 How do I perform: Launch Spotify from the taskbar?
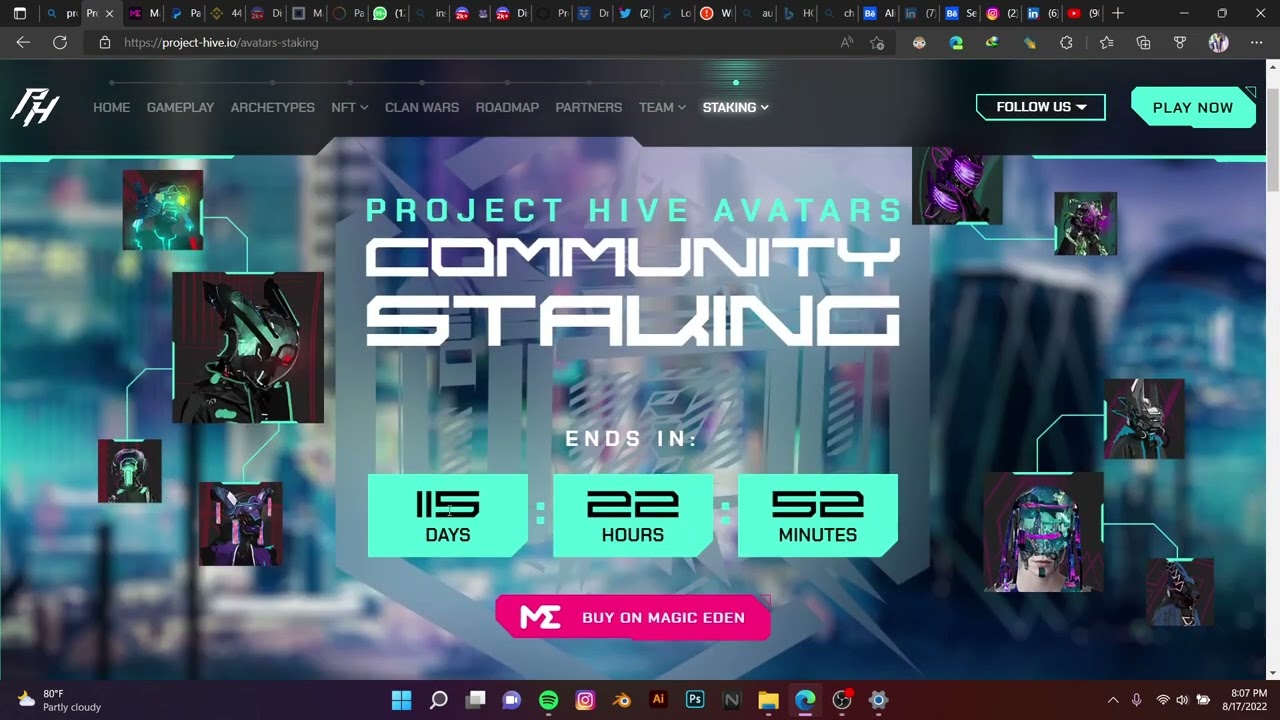[x=548, y=700]
